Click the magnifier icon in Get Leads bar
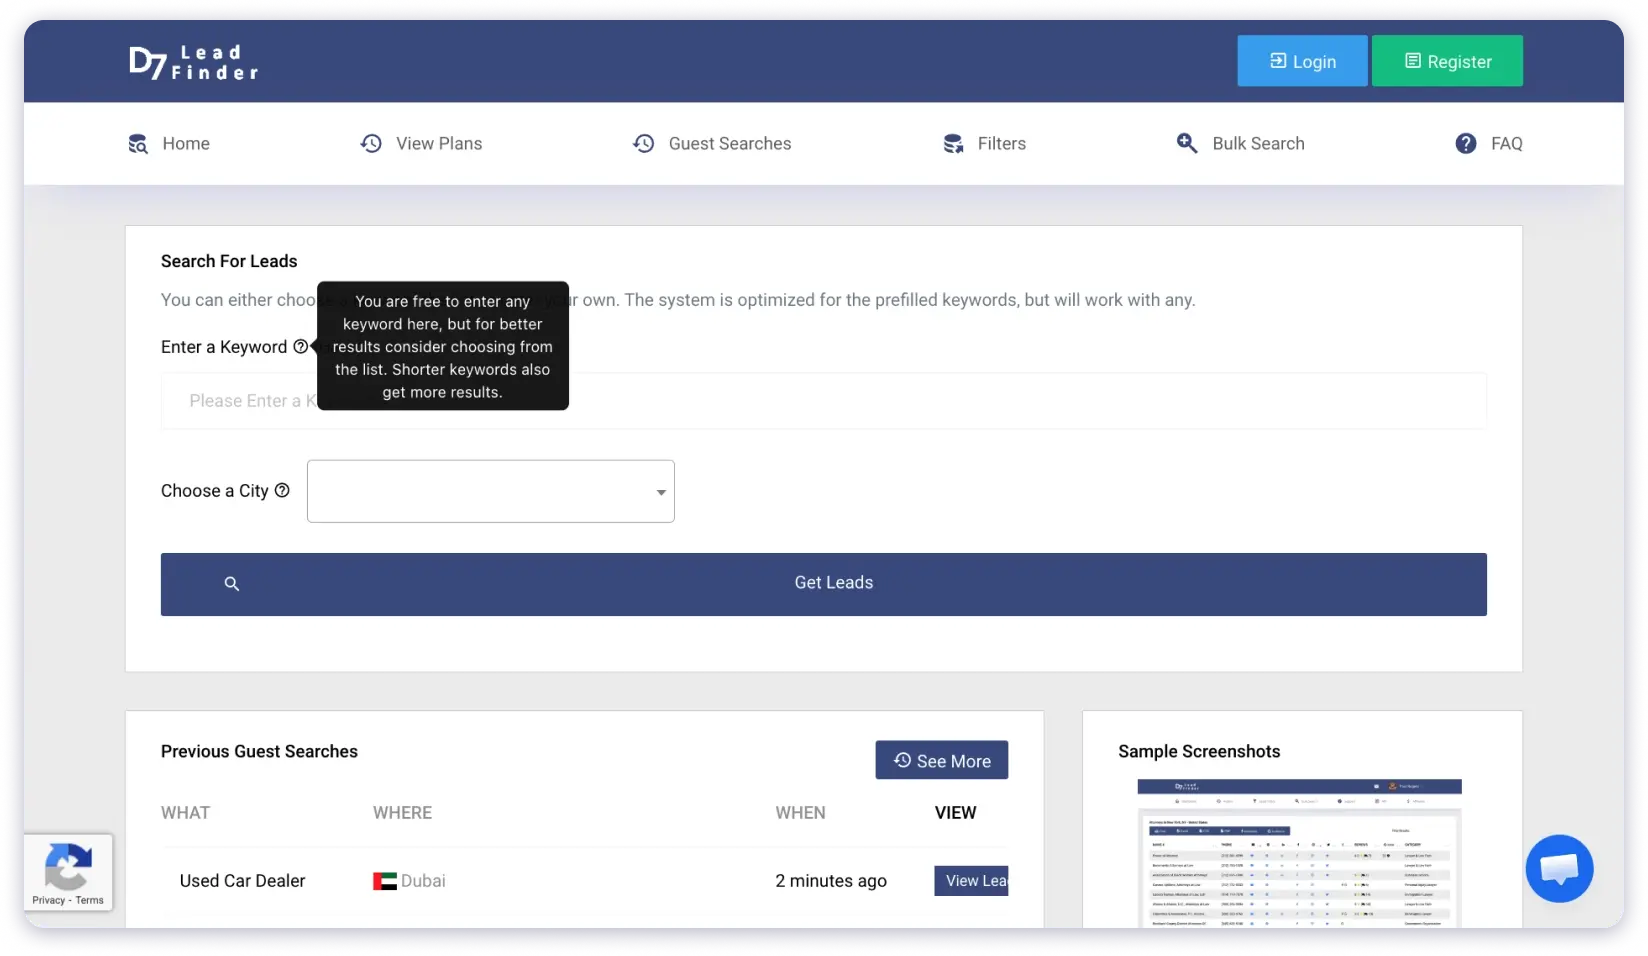1648x956 pixels. (x=232, y=584)
